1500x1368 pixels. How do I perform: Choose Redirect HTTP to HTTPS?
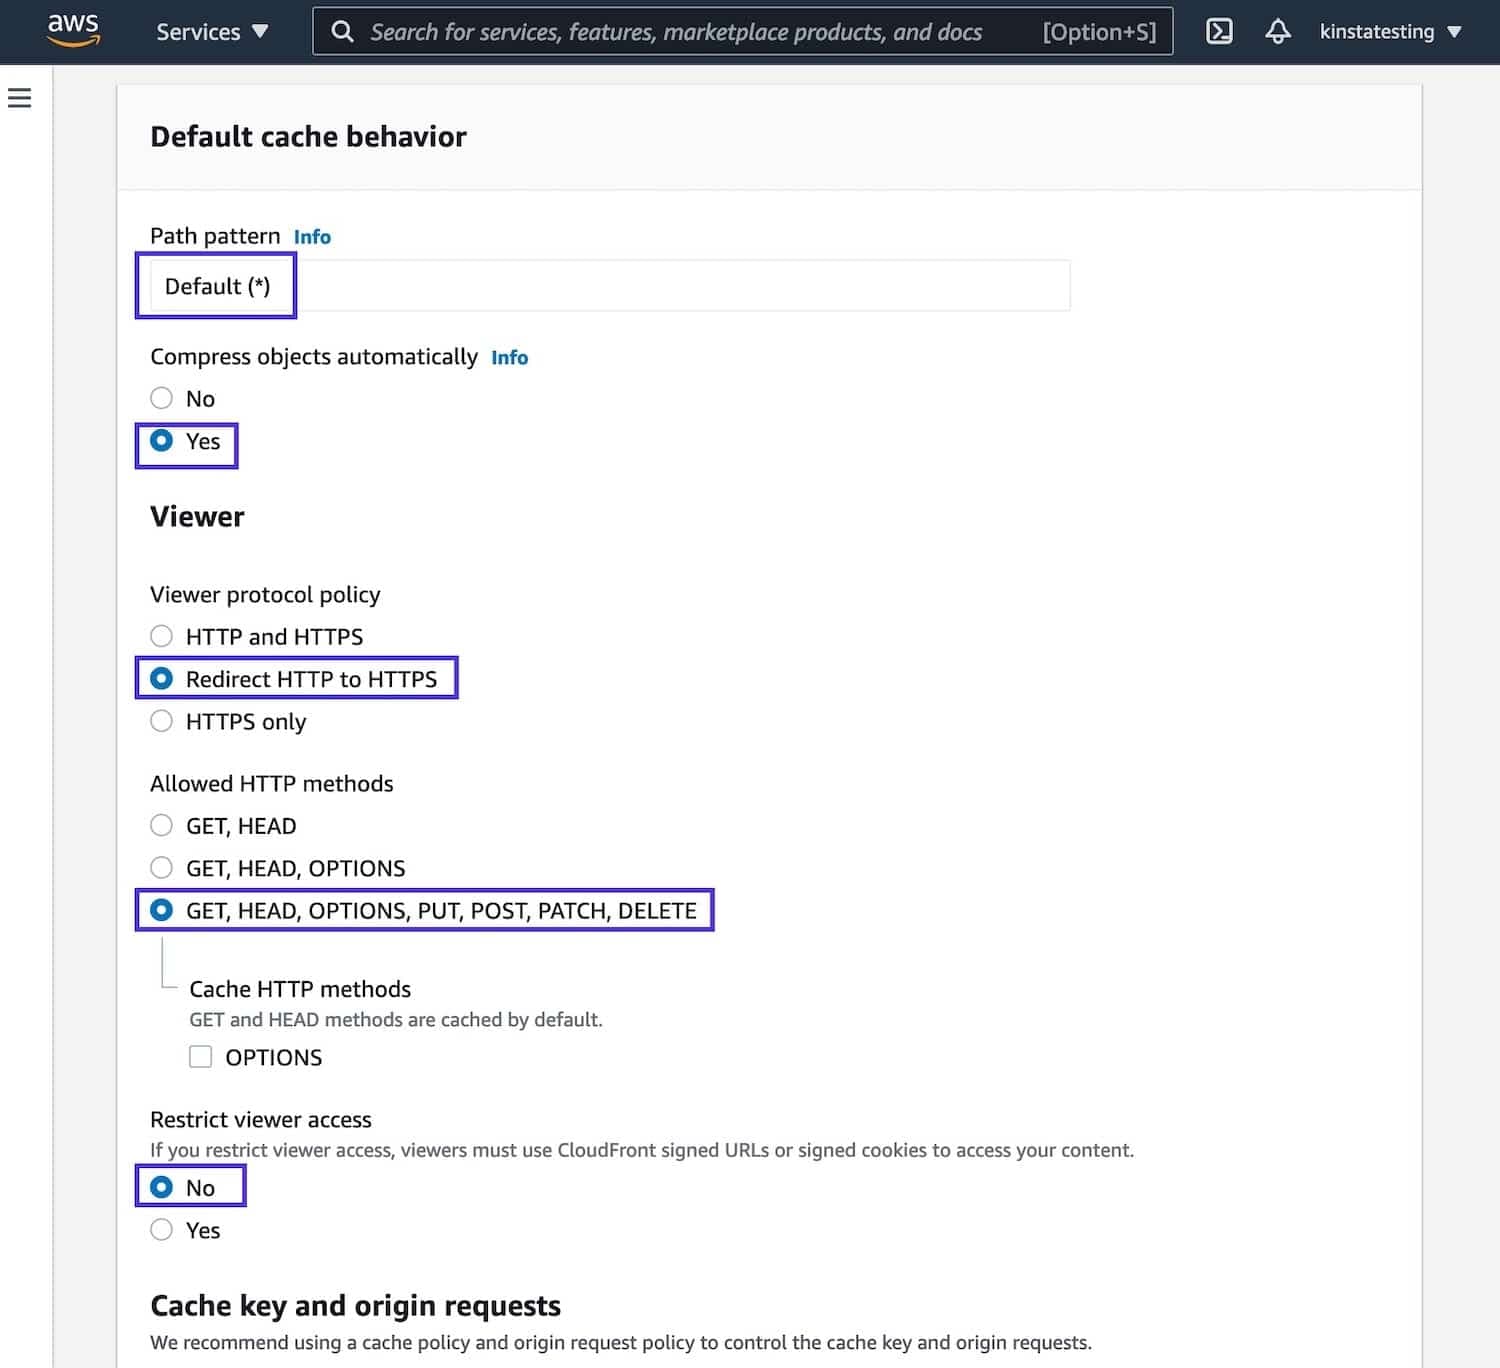point(161,678)
